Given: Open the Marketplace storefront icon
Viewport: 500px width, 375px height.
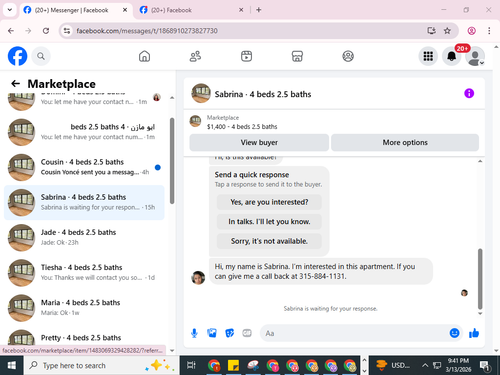Looking at the screenshot, I should coord(297,56).
